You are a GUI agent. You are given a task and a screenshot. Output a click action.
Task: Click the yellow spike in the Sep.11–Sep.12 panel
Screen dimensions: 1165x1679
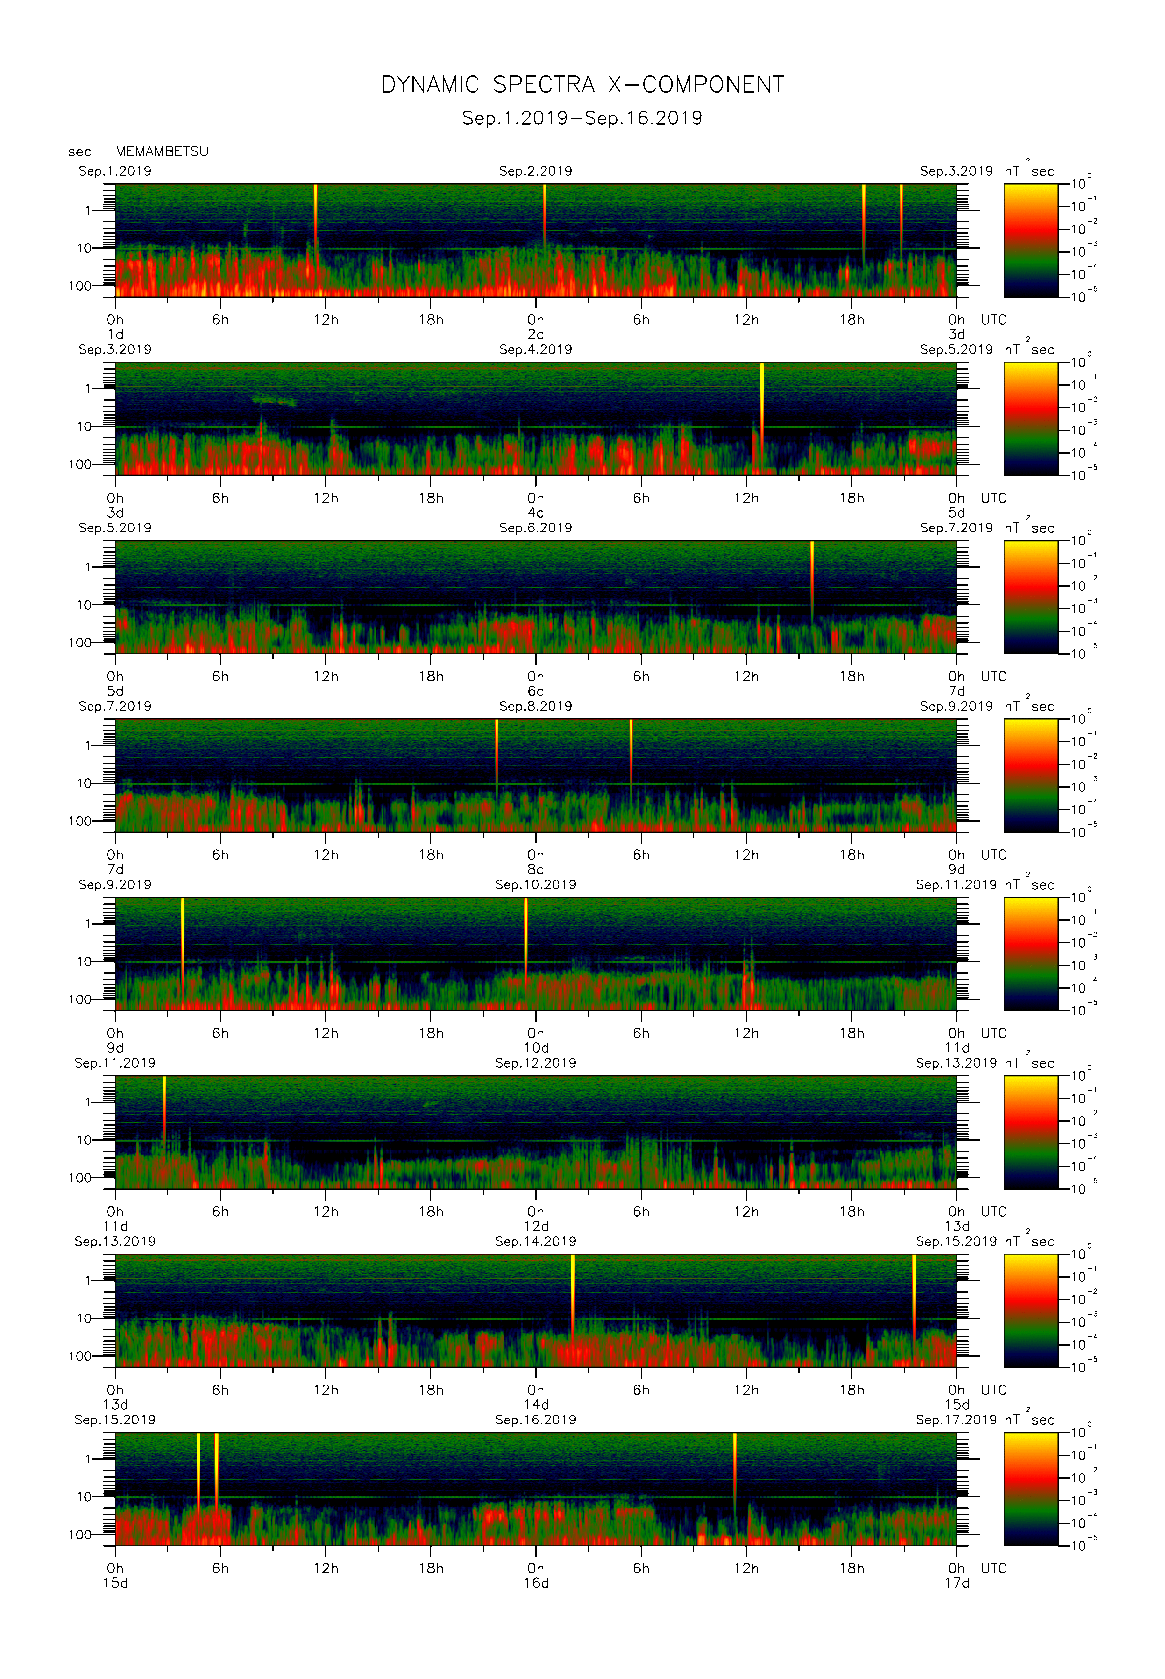tap(164, 1108)
